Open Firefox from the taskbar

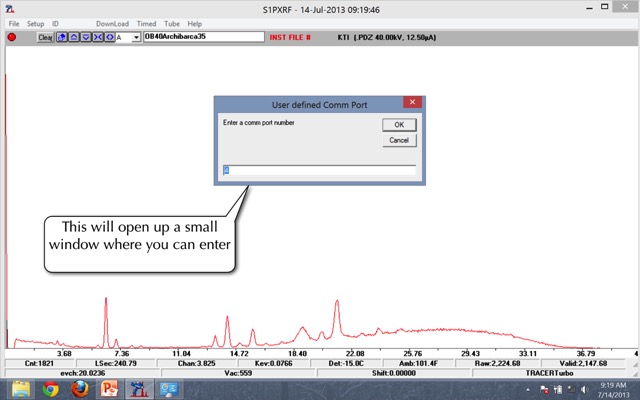(x=79, y=388)
